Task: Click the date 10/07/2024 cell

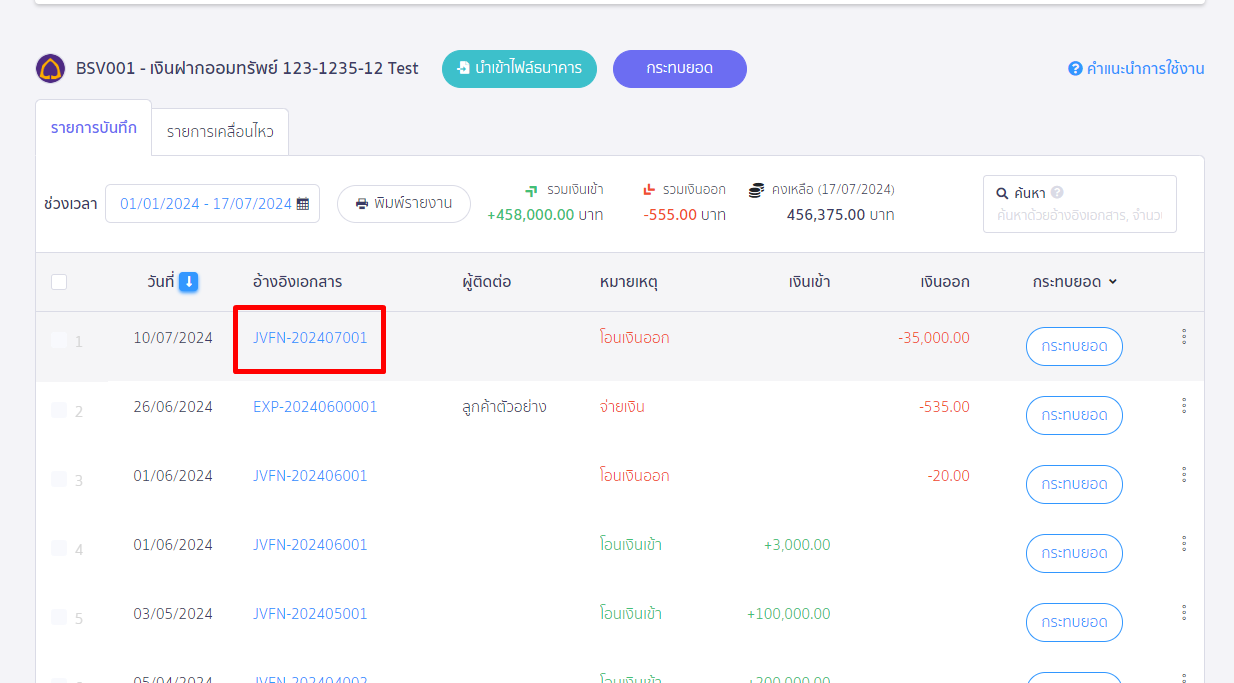Action: point(173,338)
